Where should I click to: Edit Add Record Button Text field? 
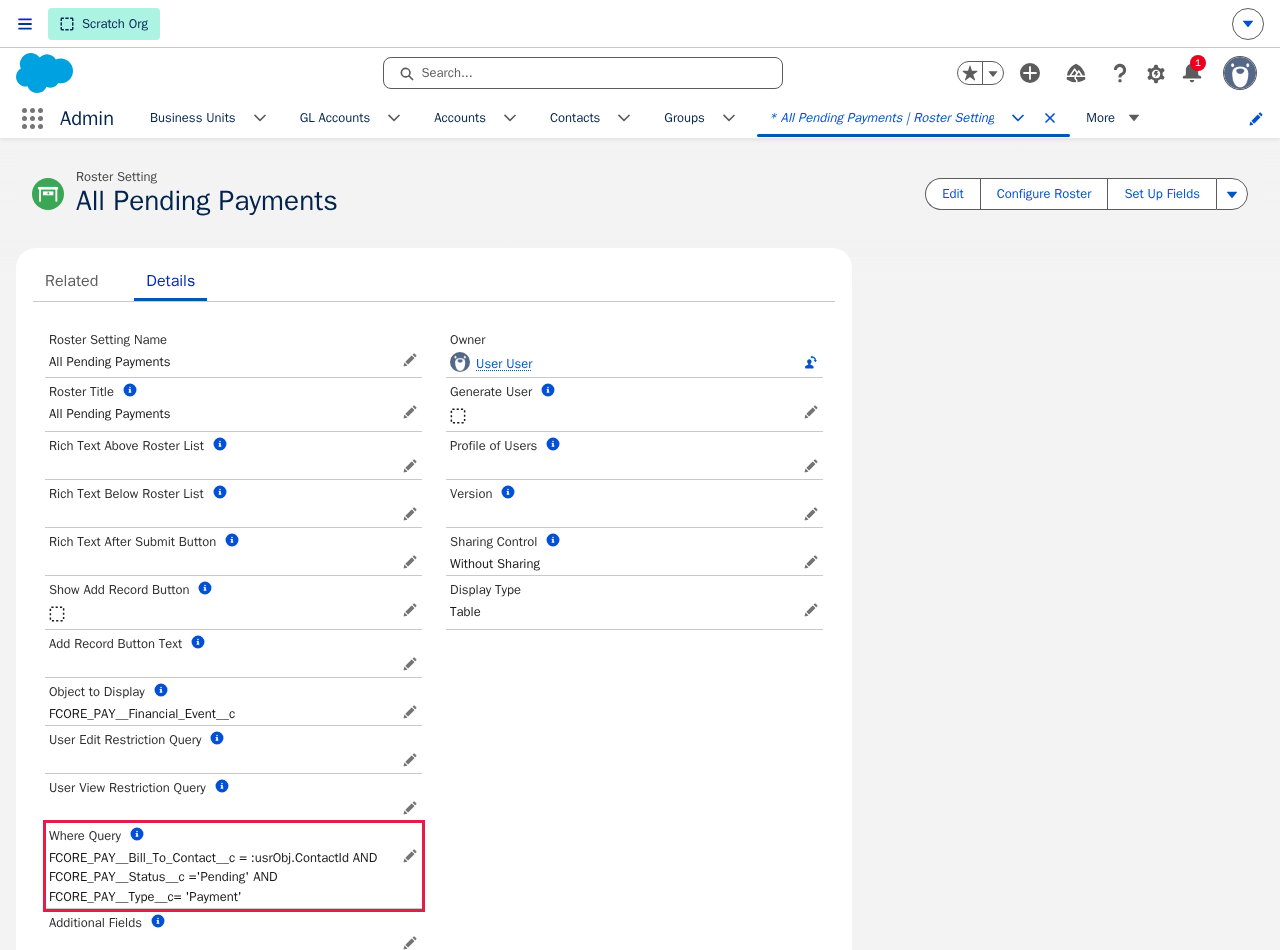(x=410, y=664)
